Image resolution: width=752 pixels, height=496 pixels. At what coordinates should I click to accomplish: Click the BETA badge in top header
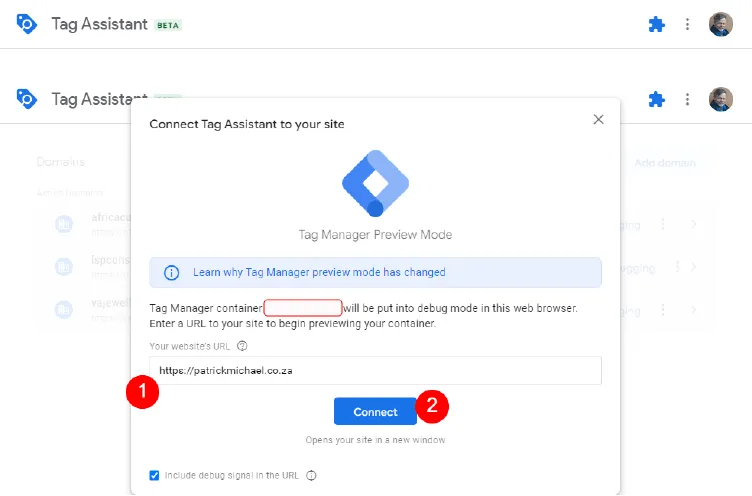[x=168, y=25]
